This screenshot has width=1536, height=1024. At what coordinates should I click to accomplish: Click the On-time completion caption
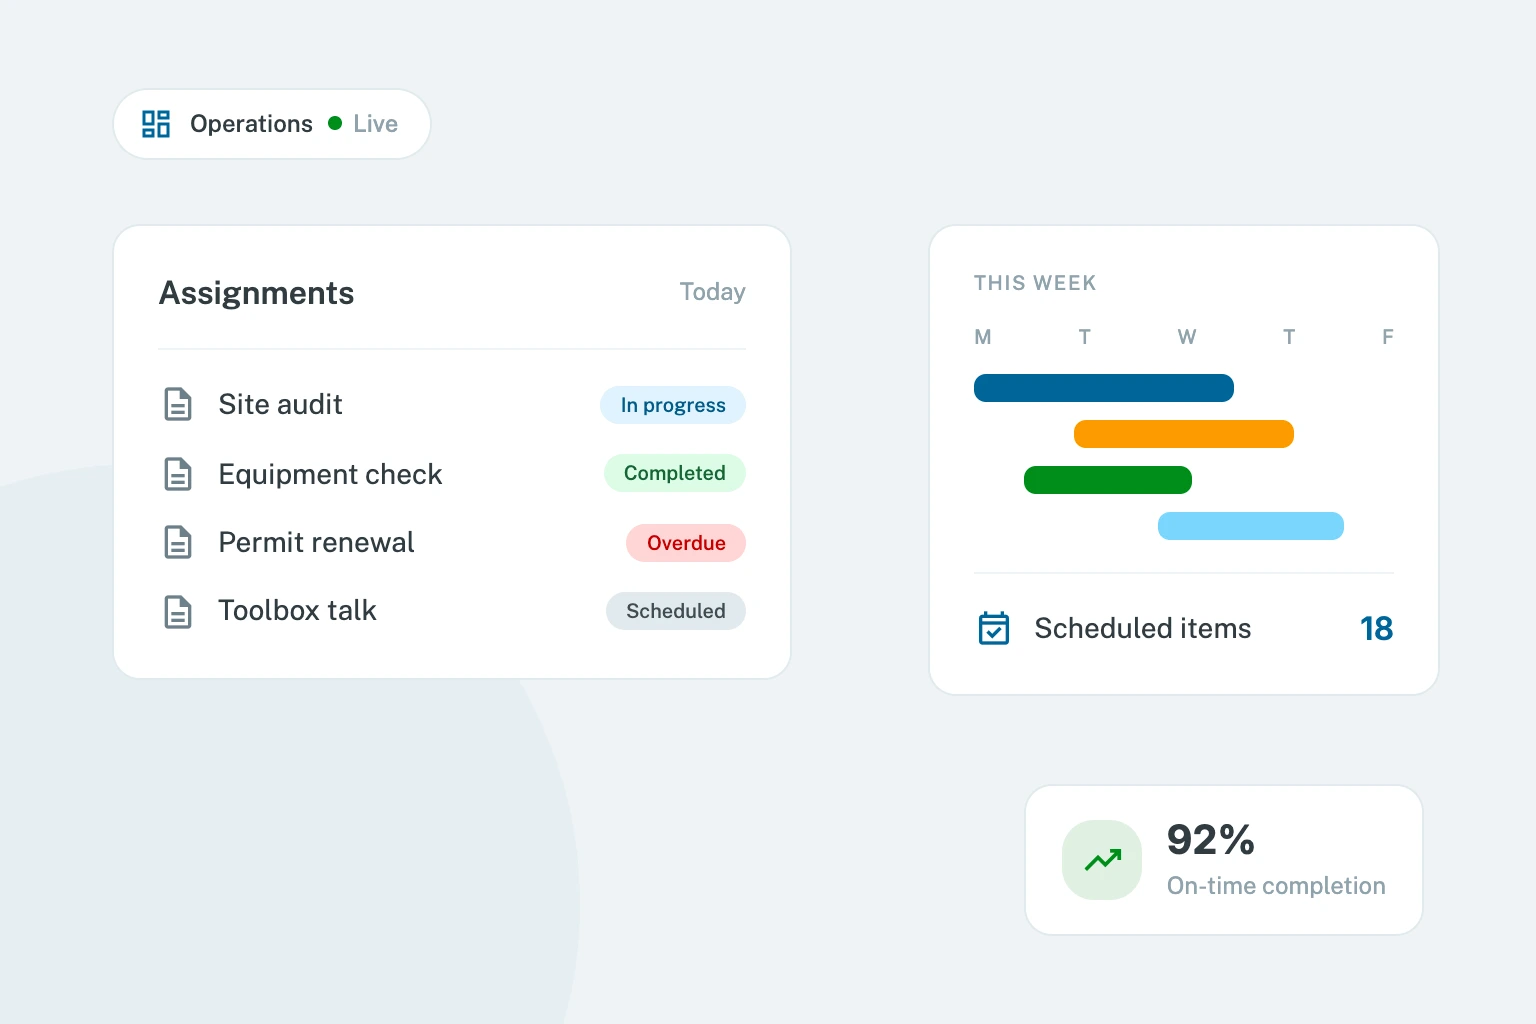pos(1276,886)
